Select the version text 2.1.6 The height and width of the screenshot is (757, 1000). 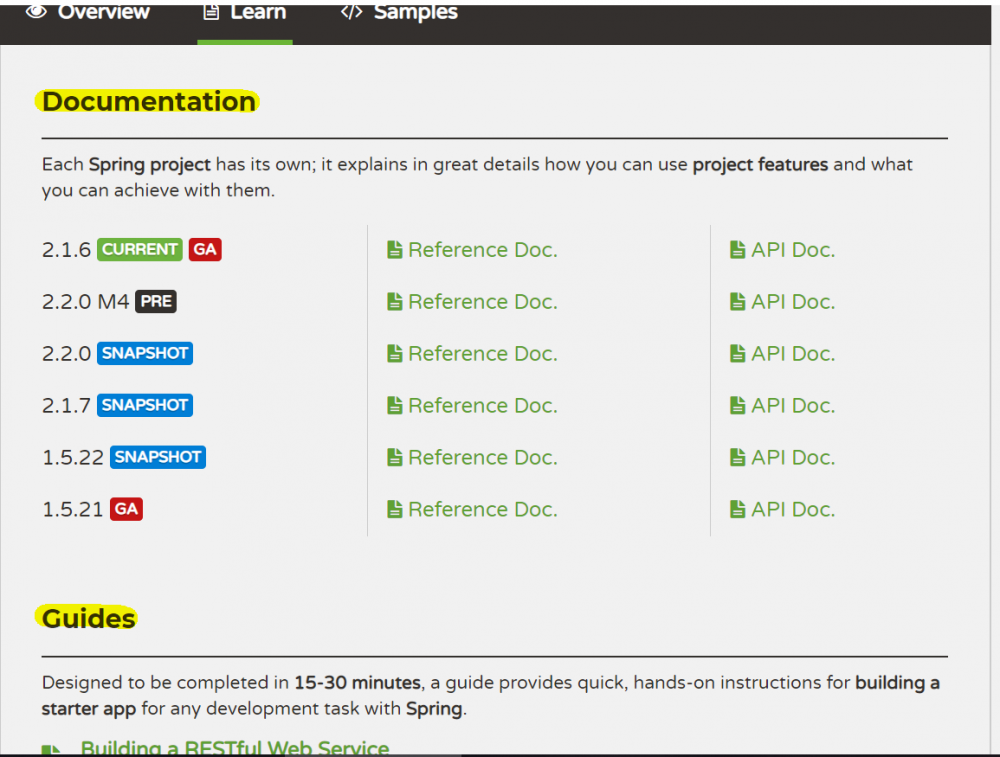66,250
